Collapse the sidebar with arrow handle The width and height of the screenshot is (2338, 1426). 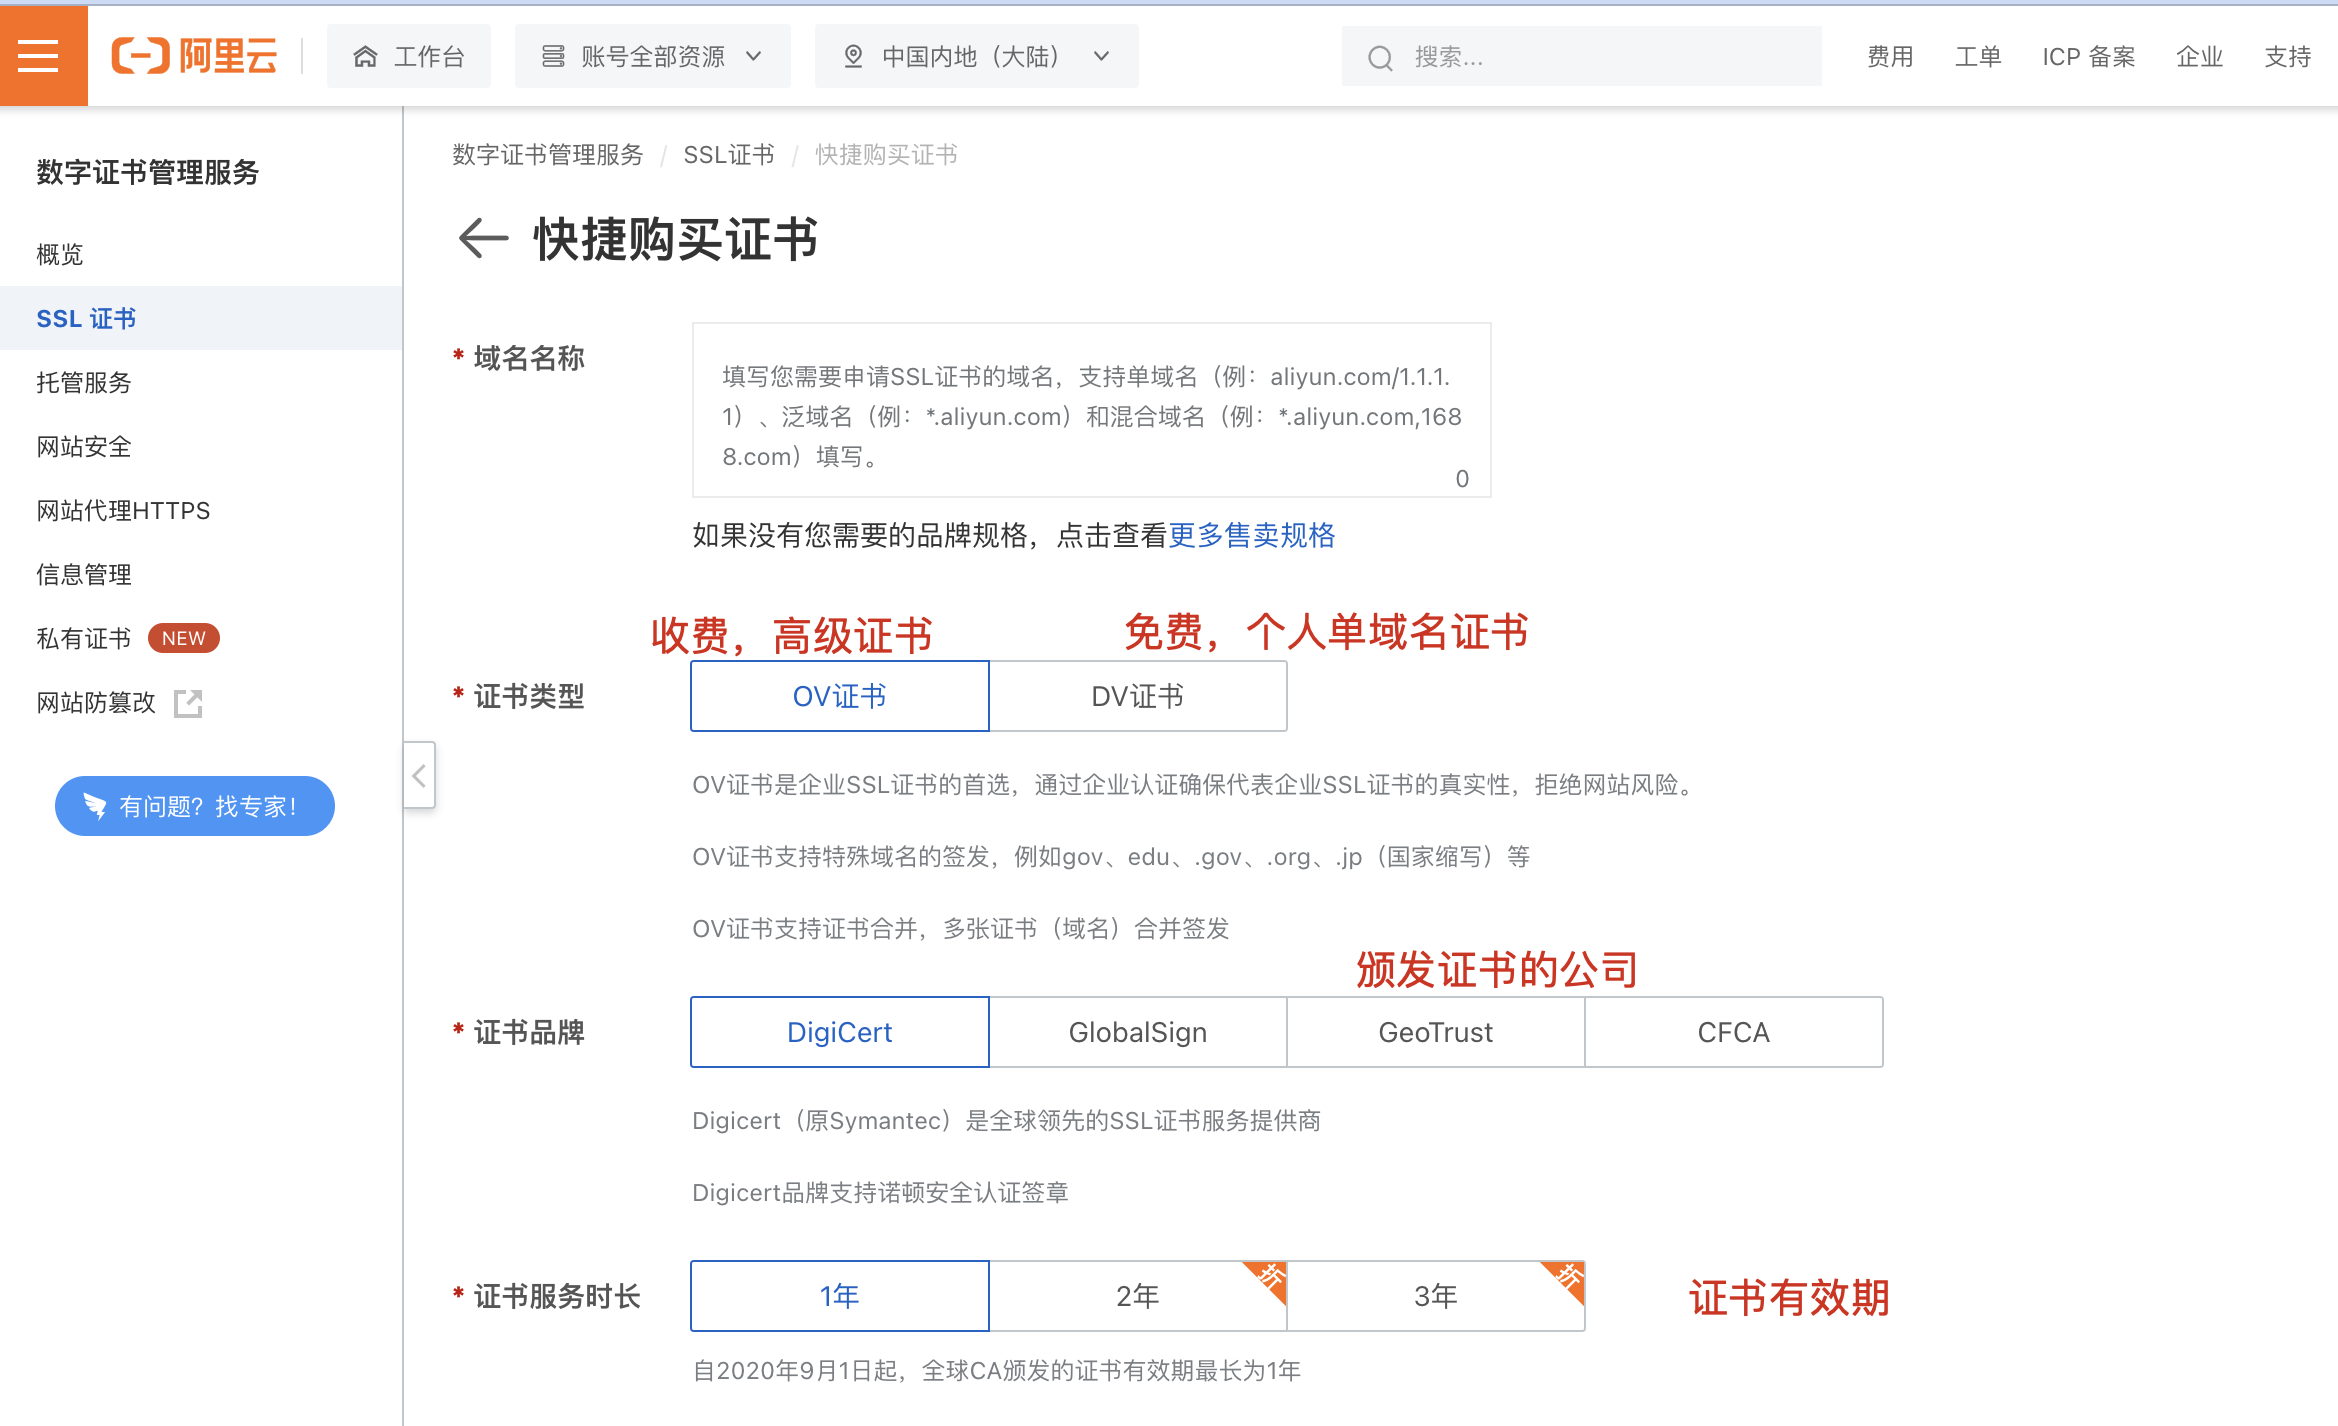pos(420,775)
